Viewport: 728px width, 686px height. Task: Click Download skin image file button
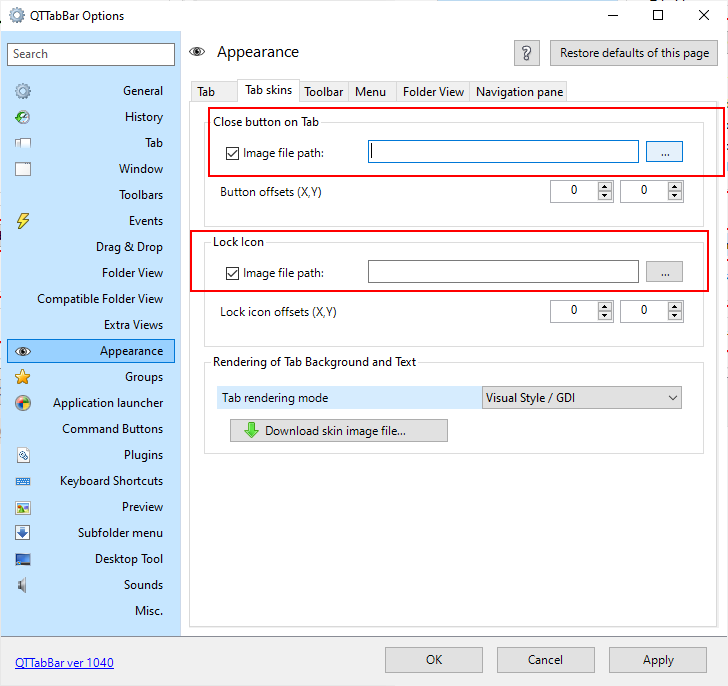339,431
